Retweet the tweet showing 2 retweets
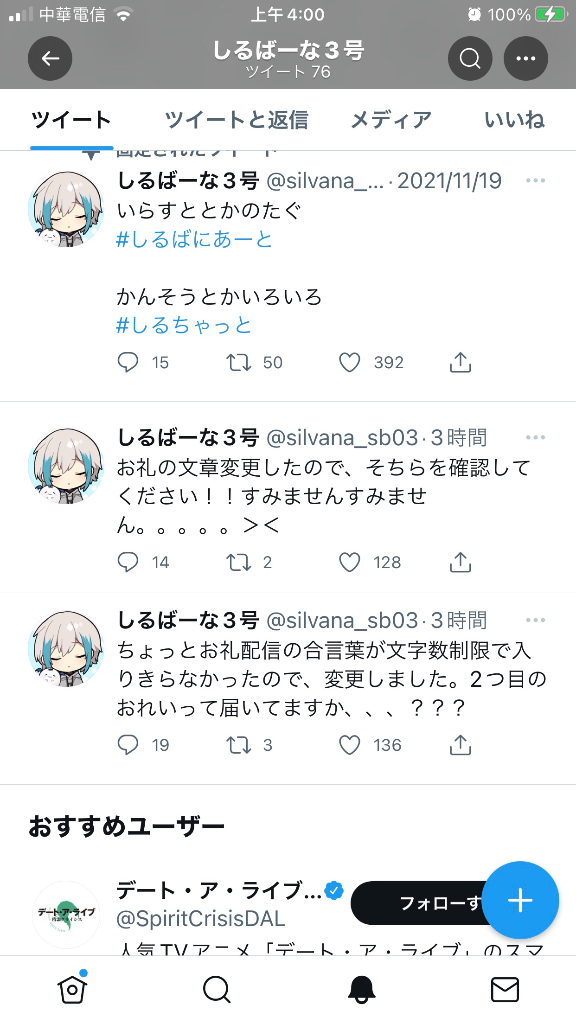The width and height of the screenshot is (576, 1024). 238,562
